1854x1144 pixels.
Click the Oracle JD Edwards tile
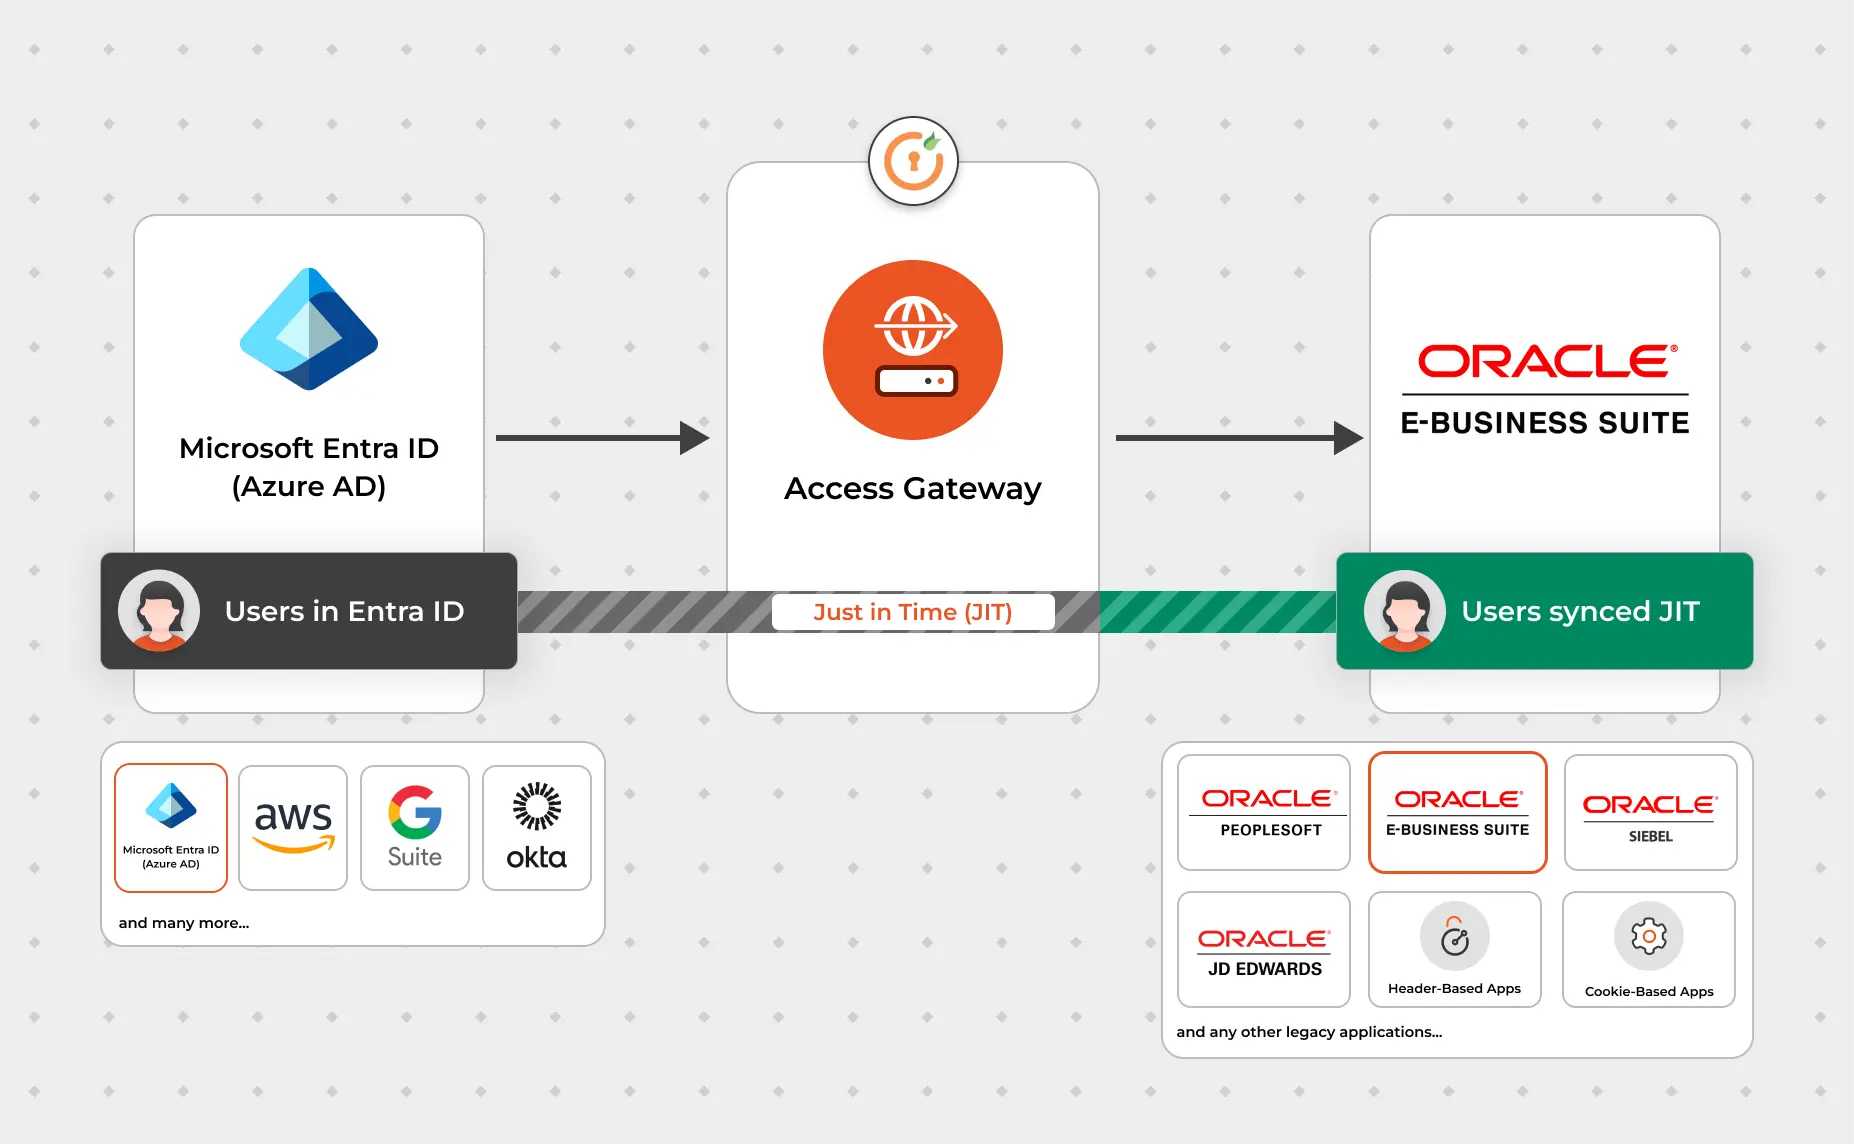tap(1263, 949)
